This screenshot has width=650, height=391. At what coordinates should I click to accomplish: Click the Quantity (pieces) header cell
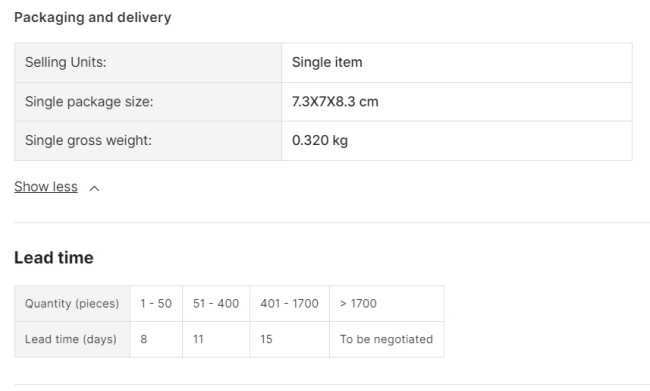(x=73, y=304)
